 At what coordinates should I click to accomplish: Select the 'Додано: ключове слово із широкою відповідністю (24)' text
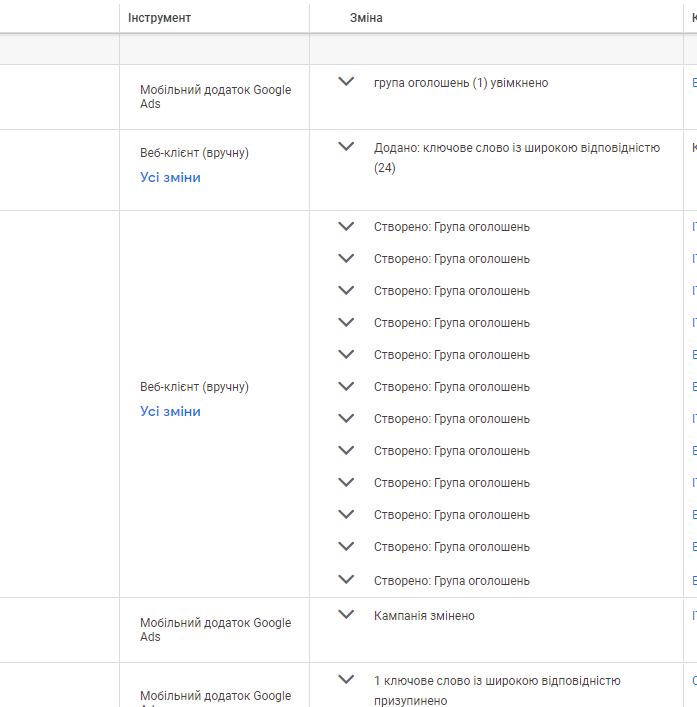[516, 157]
